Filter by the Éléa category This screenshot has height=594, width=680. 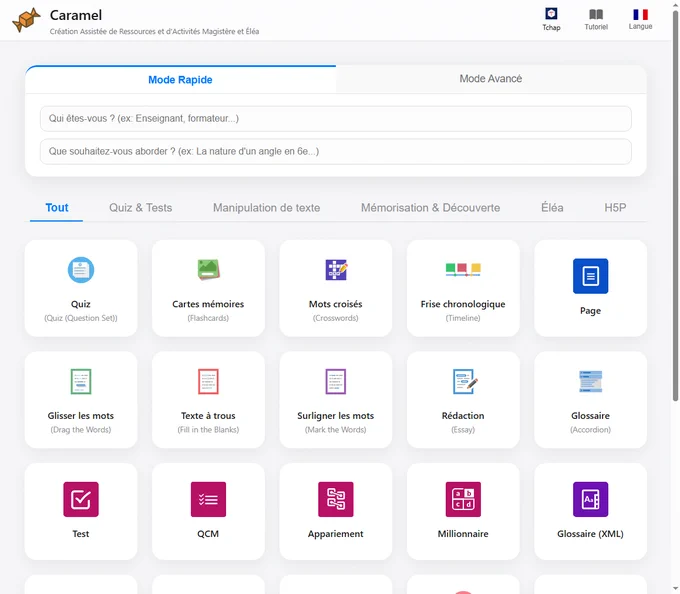point(552,208)
